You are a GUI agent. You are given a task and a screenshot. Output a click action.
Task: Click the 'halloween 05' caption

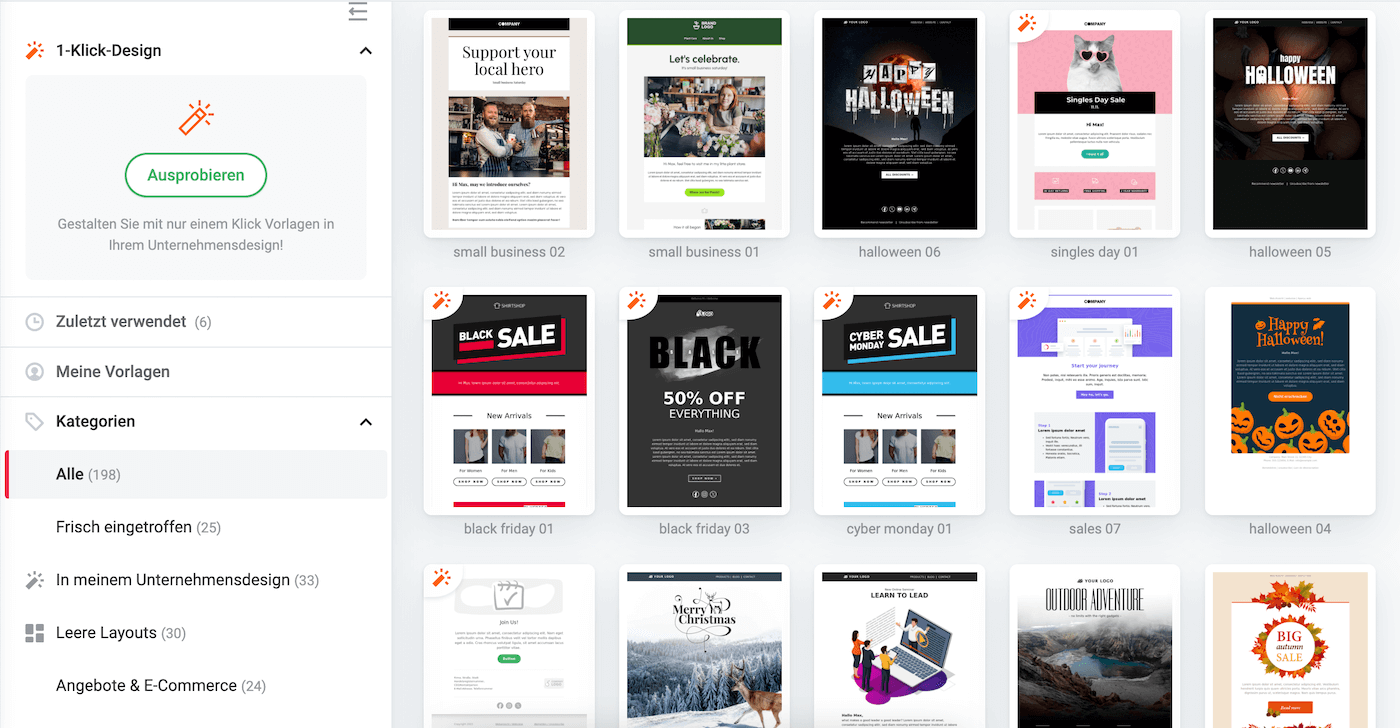[1290, 252]
